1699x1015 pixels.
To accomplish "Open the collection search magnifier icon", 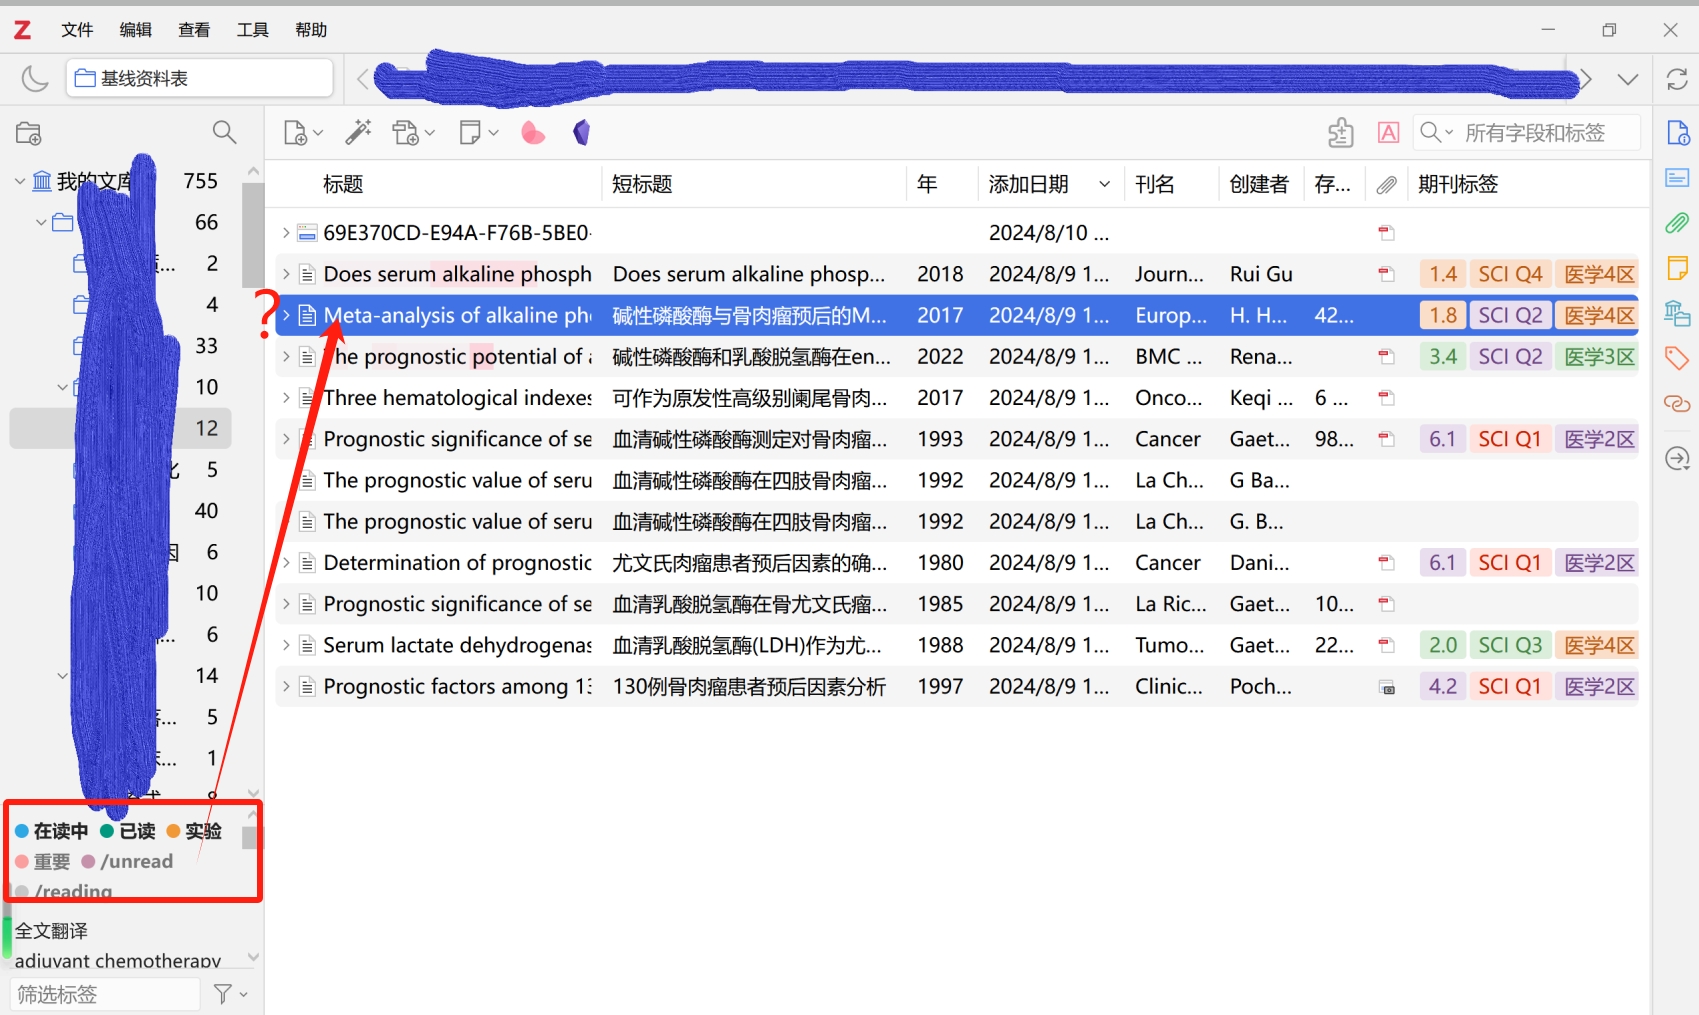I will tap(224, 132).
